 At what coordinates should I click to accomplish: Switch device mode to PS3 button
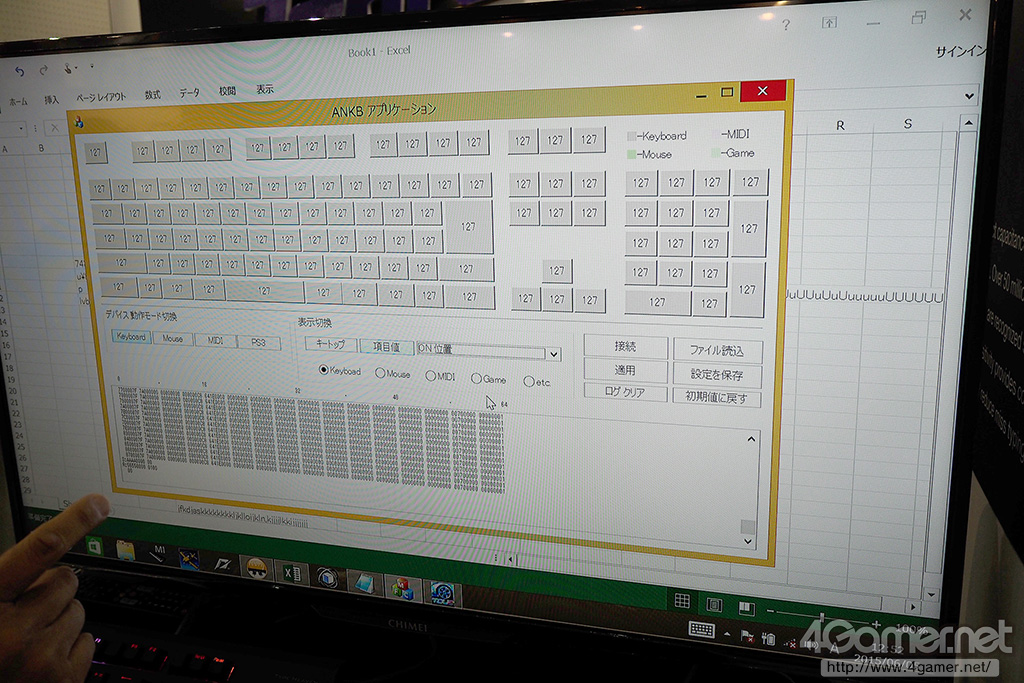pos(259,342)
